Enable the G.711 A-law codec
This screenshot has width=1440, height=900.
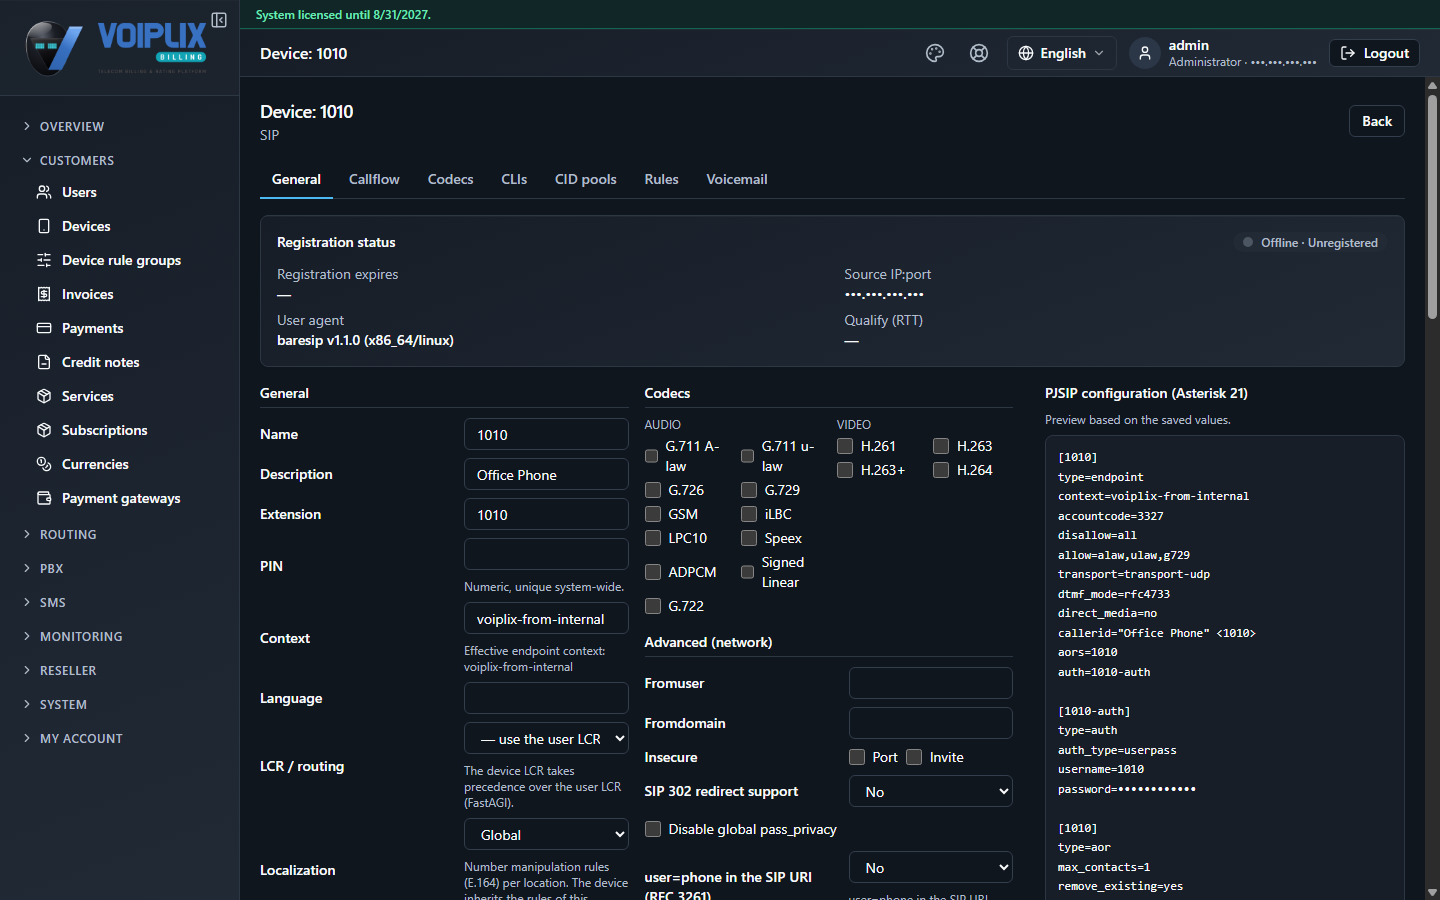652,456
